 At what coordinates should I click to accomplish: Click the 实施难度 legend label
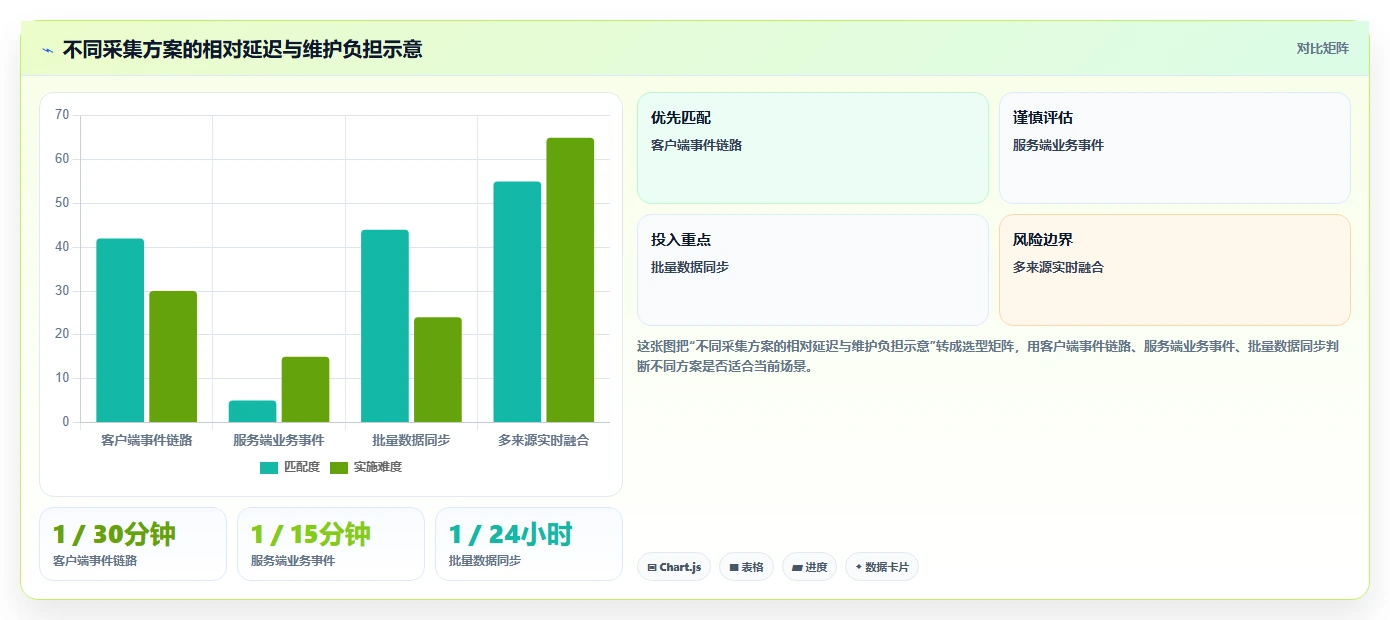pos(377,467)
